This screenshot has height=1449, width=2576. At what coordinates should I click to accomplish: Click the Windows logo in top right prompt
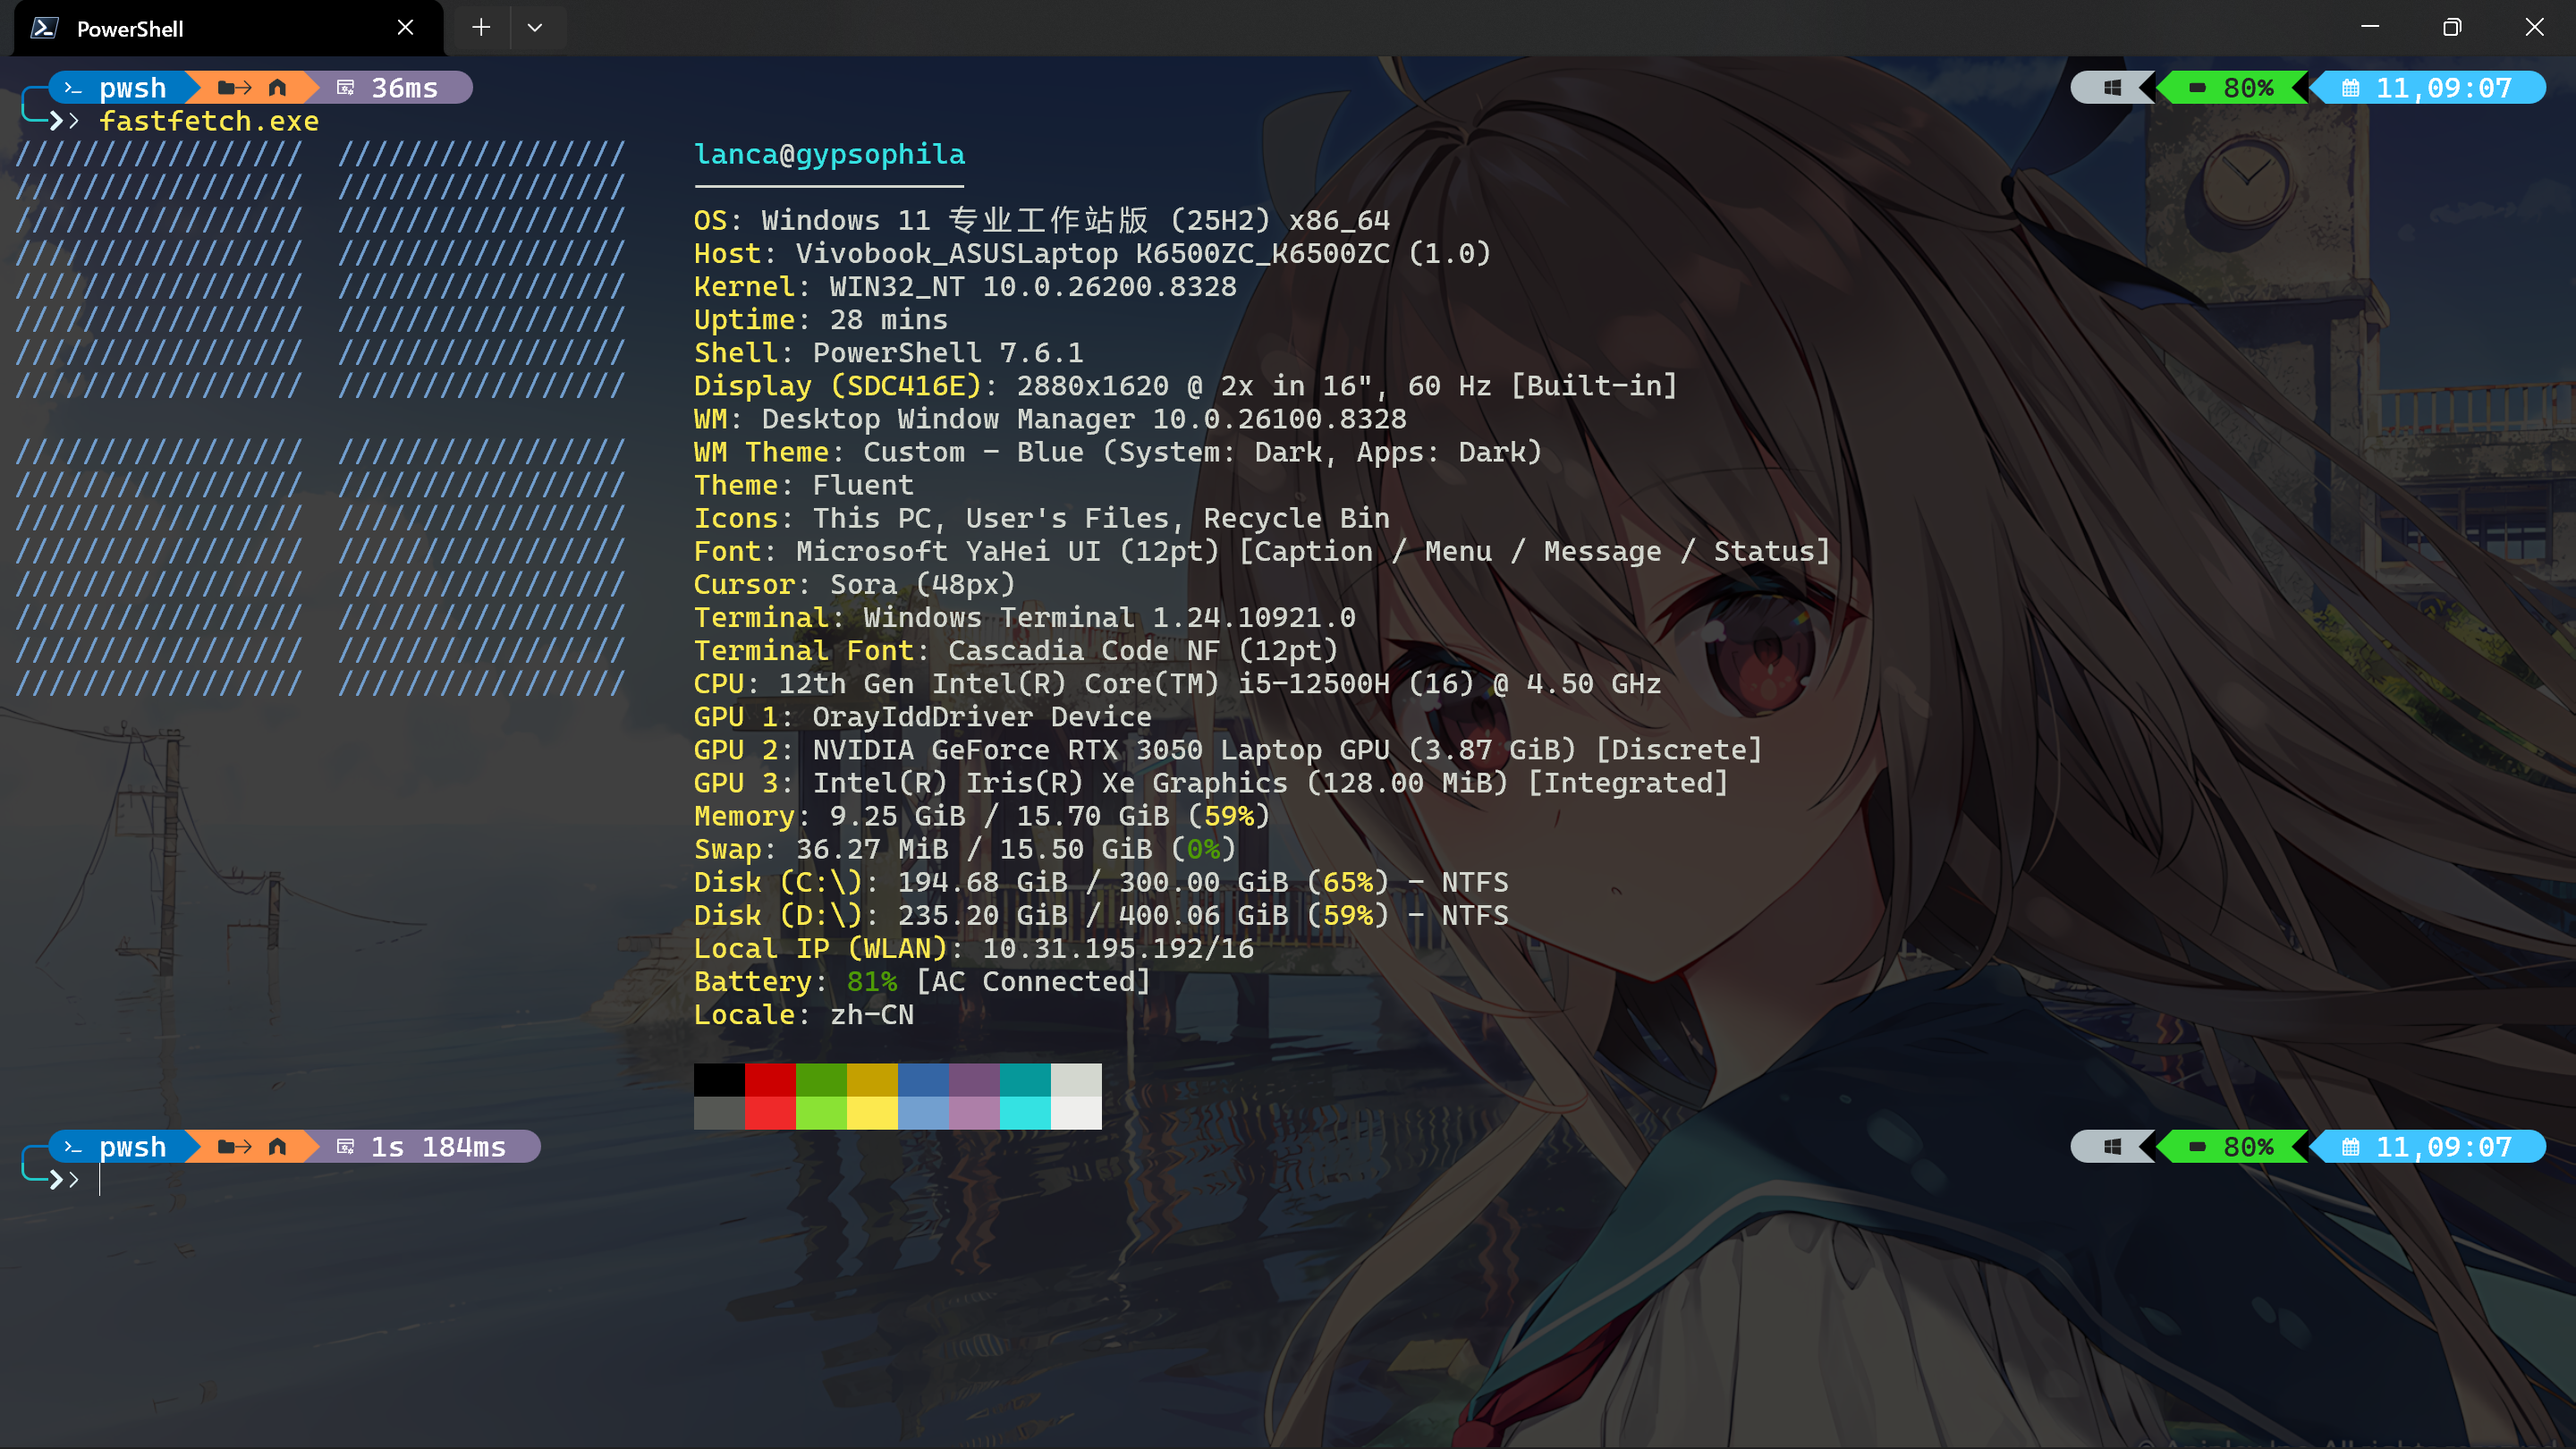[x=2112, y=88]
